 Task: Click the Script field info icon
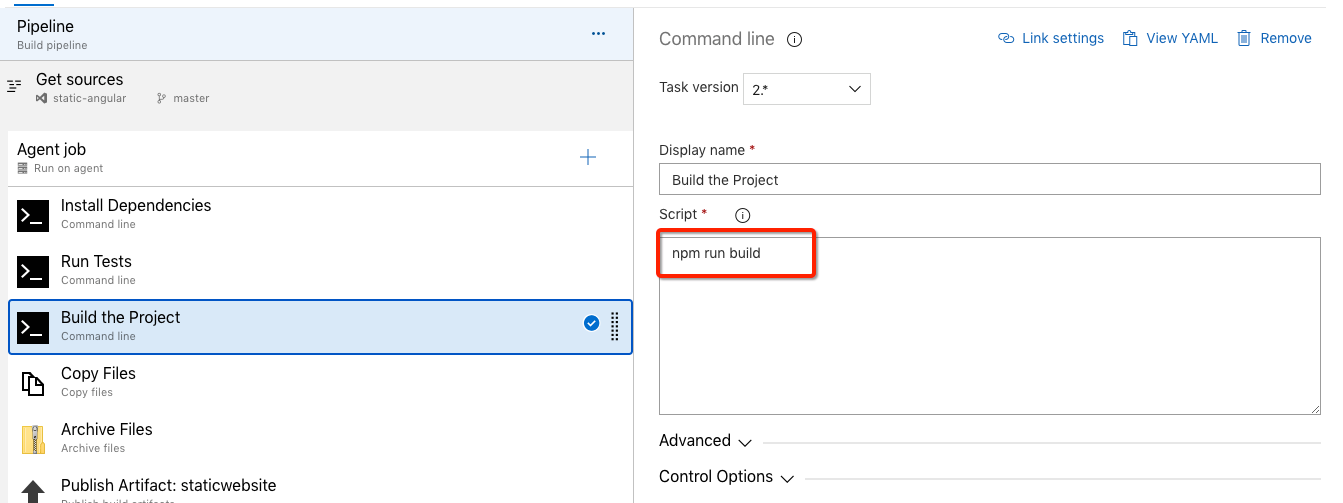tap(742, 215)
